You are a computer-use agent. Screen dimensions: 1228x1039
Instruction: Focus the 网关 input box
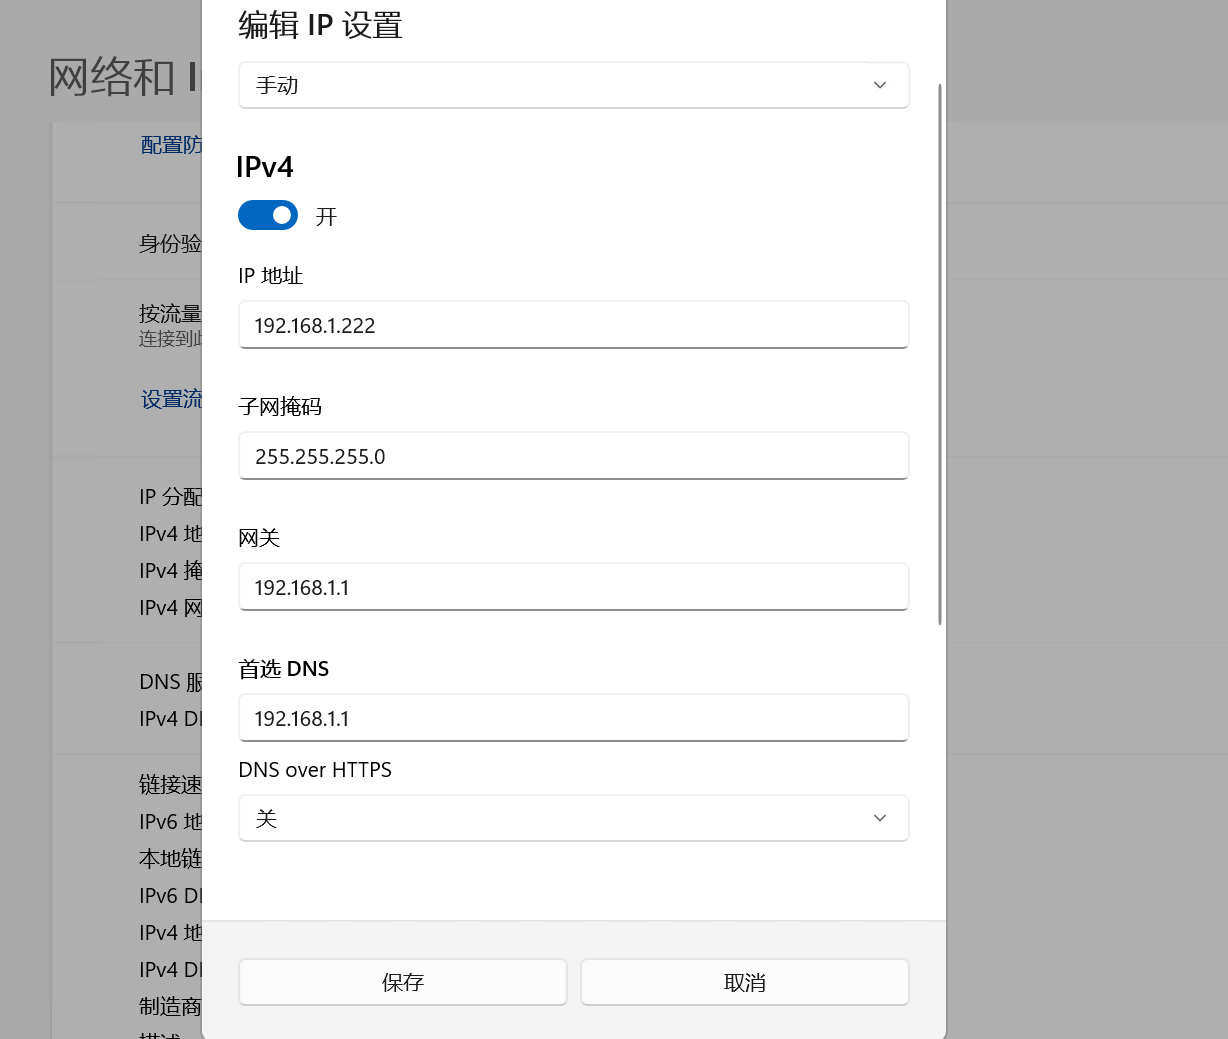click(x=573, y=587)
